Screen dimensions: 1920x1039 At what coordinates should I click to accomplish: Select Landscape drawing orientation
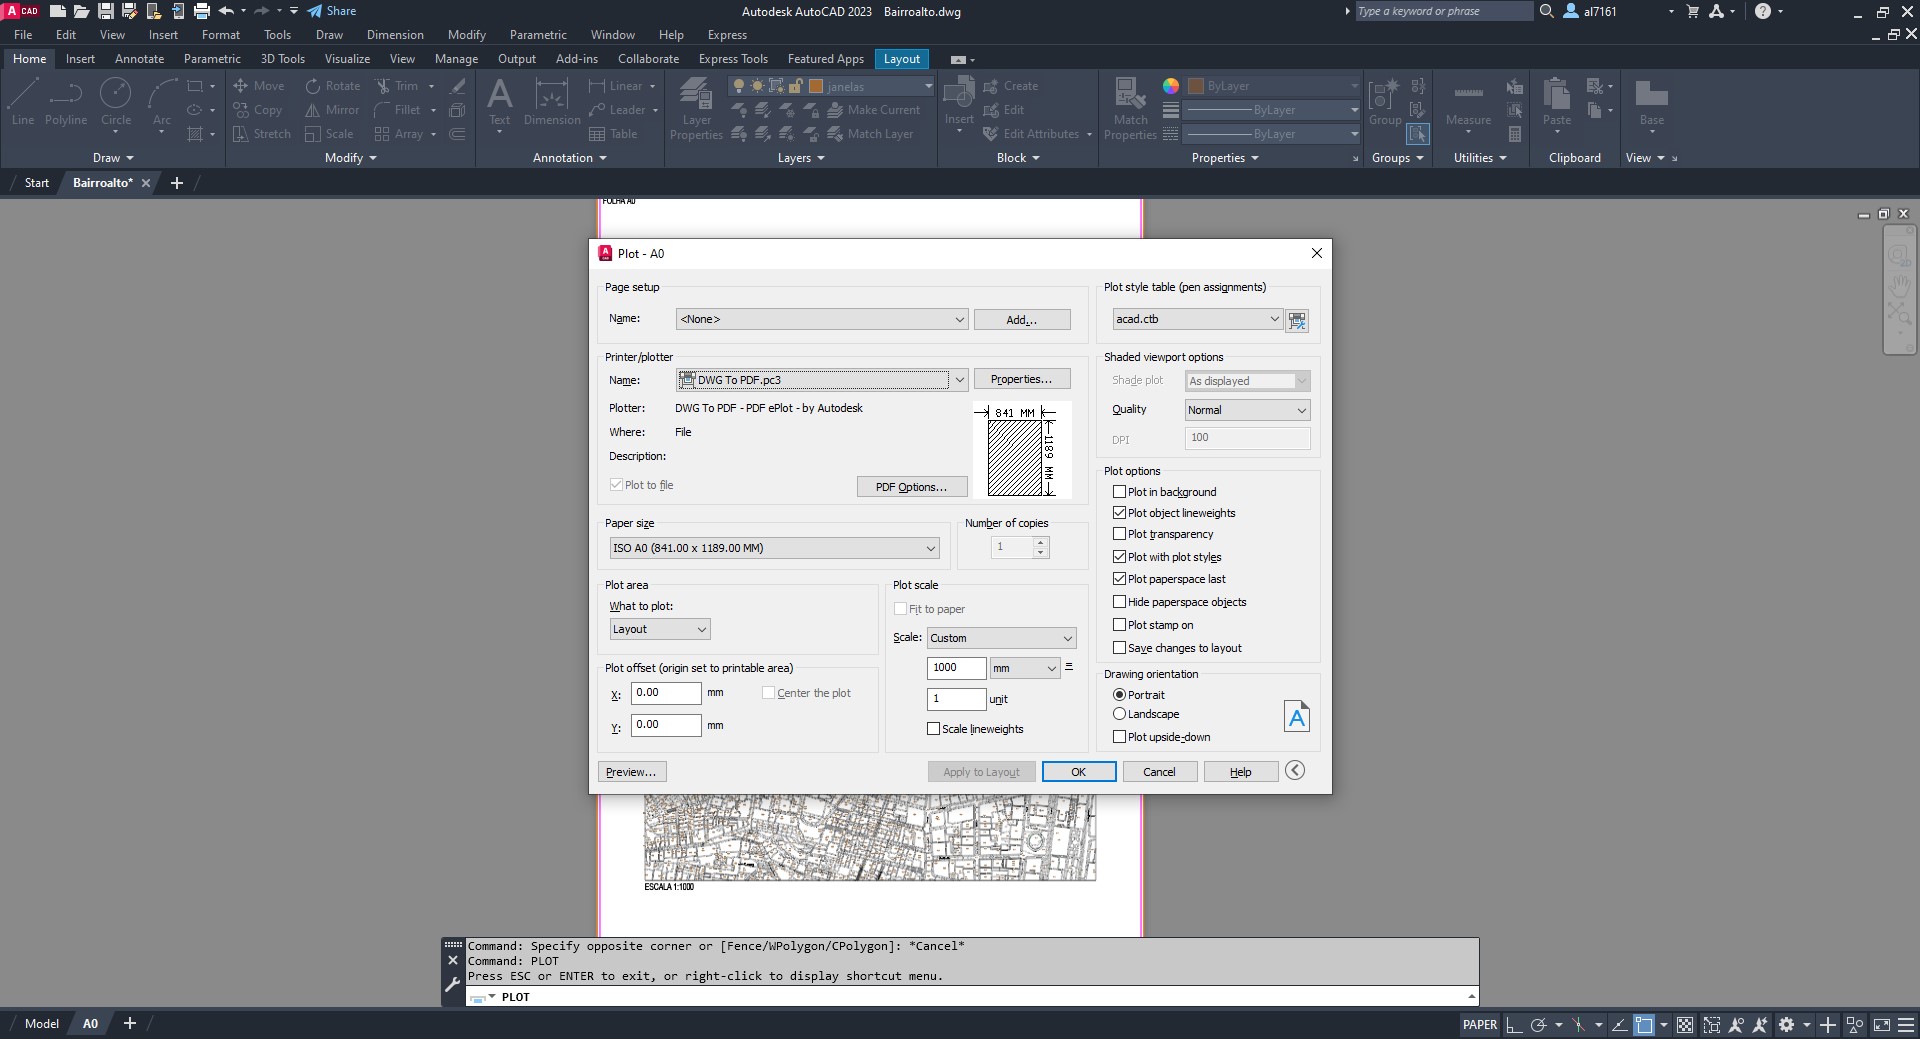(x=1120, y=714)
